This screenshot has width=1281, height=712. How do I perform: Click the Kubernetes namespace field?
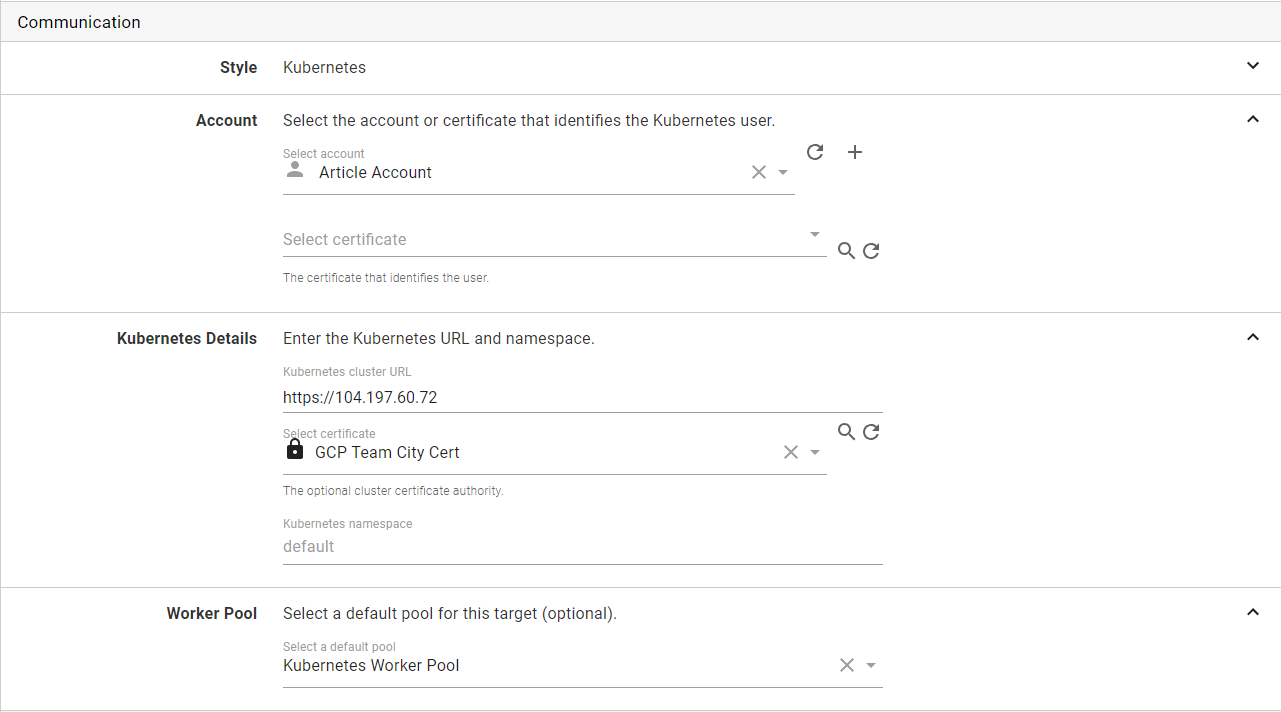[582, 546]
